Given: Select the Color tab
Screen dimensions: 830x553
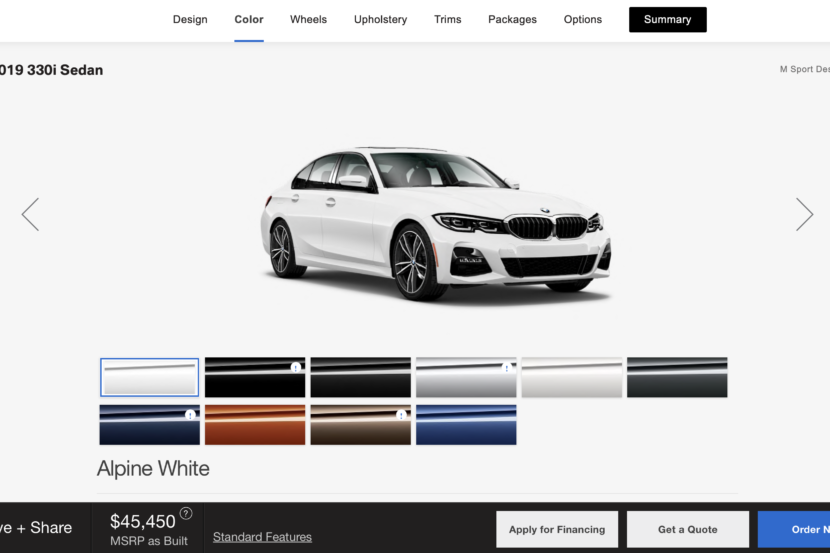Looking at the screenshot, I should pyautogui.click(x=249, y=20).
